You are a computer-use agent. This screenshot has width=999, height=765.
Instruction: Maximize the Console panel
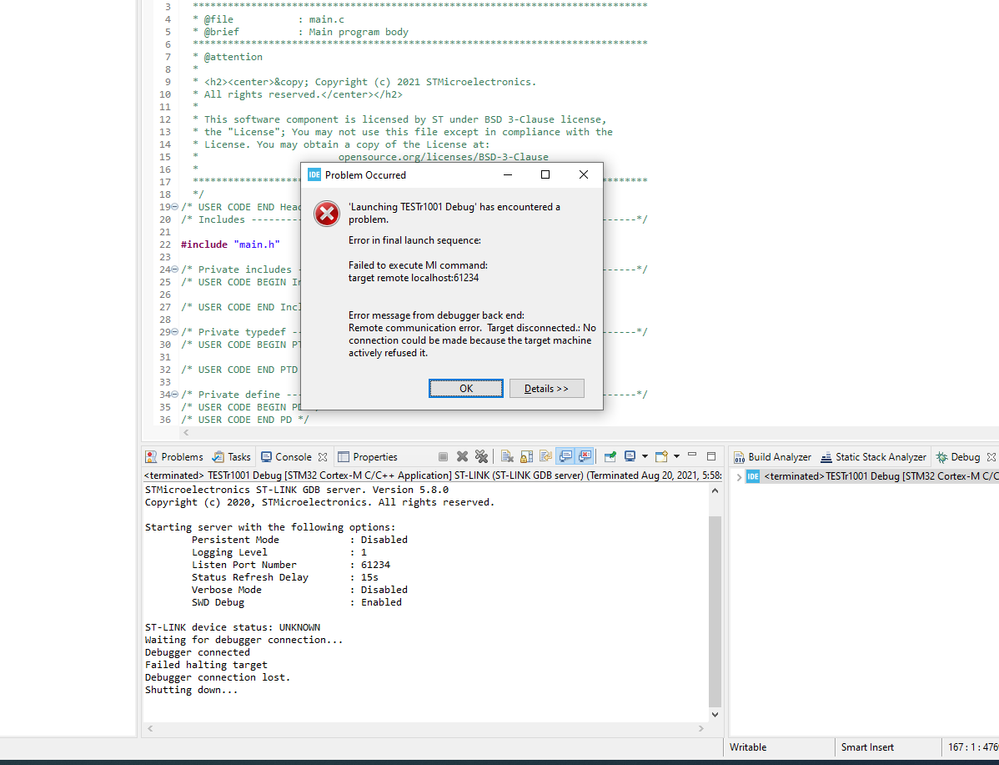coord(711,456)
